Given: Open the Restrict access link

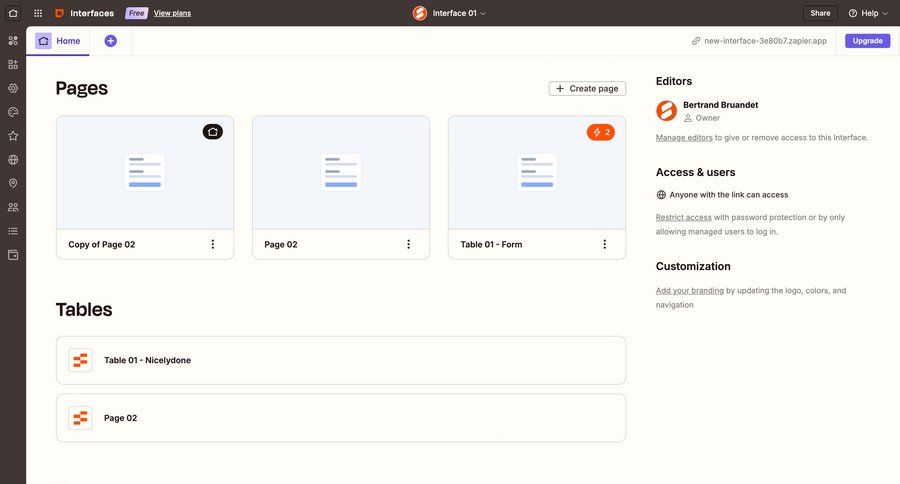Looking at the screenshot, I should [x=684, y=217].
